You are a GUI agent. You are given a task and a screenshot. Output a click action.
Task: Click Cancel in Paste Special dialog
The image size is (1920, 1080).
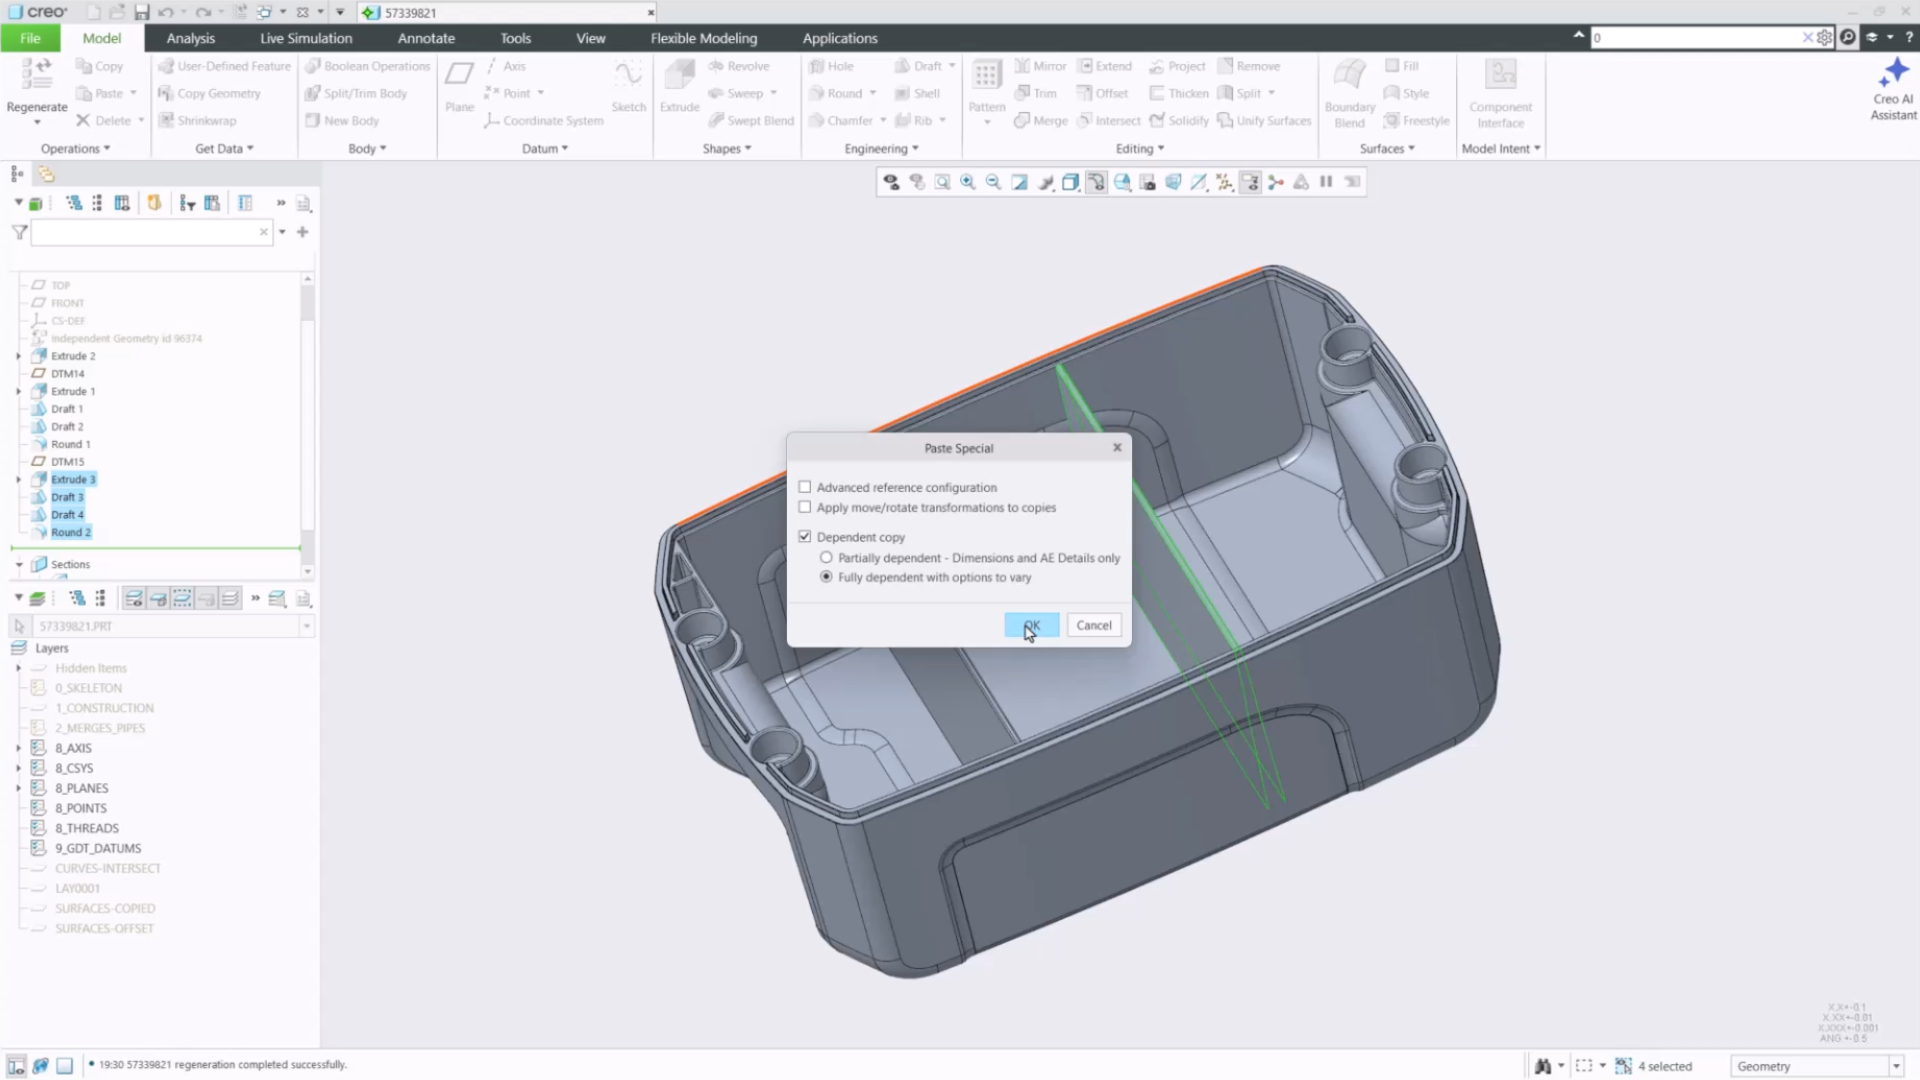[1093, 625]
